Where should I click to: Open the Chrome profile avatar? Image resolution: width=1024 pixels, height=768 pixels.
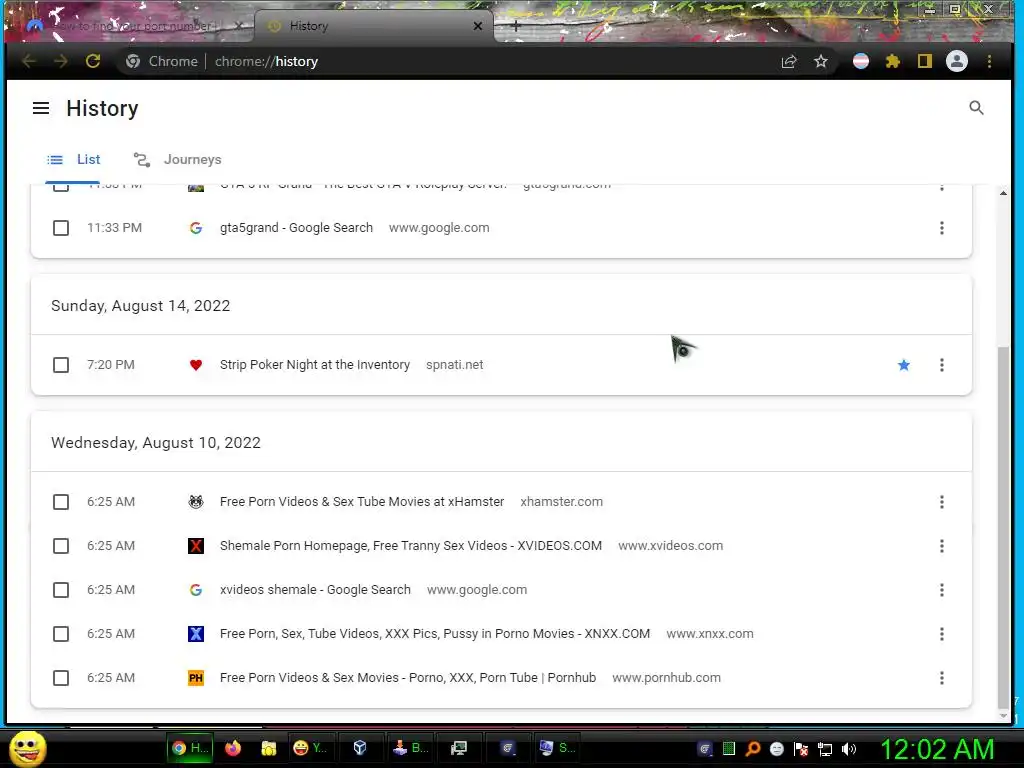(x=957, y=61)
